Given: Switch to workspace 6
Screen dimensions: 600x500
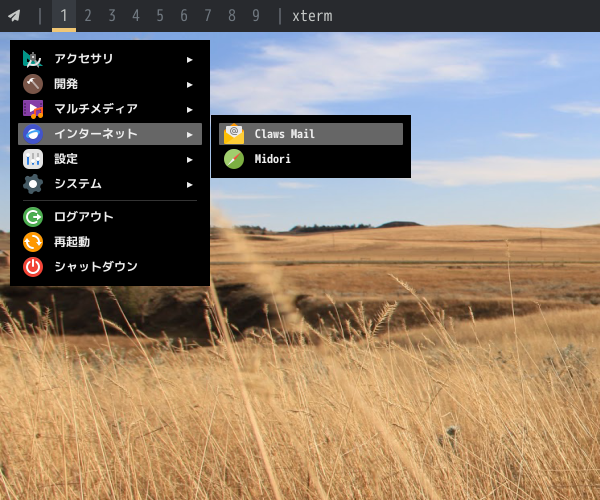Looking at the screenshot, I should coord(184,16).
